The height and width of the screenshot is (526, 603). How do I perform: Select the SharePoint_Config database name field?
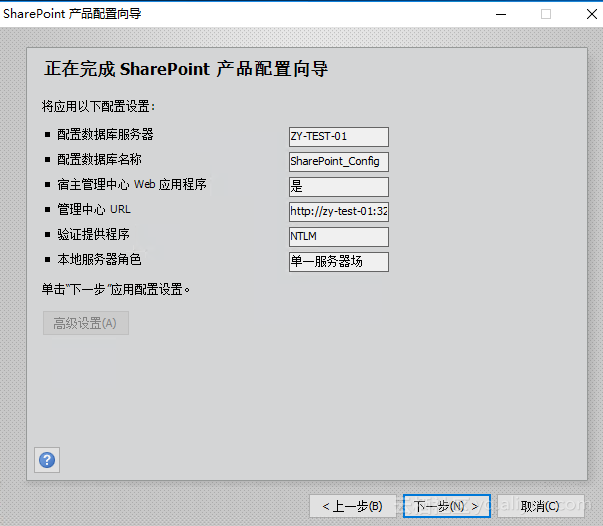coord(339,162)
